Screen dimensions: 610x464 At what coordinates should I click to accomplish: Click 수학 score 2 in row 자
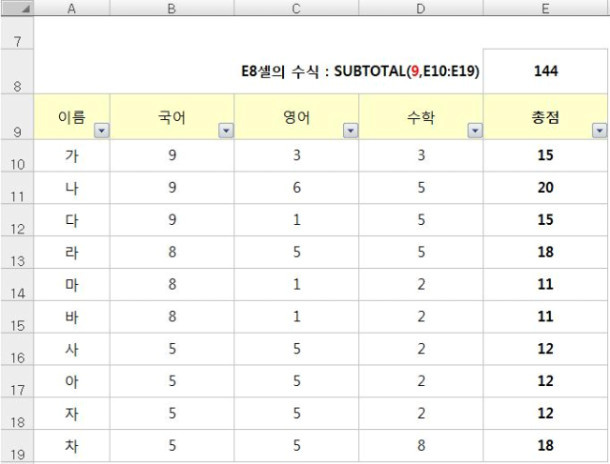point(421,414)
